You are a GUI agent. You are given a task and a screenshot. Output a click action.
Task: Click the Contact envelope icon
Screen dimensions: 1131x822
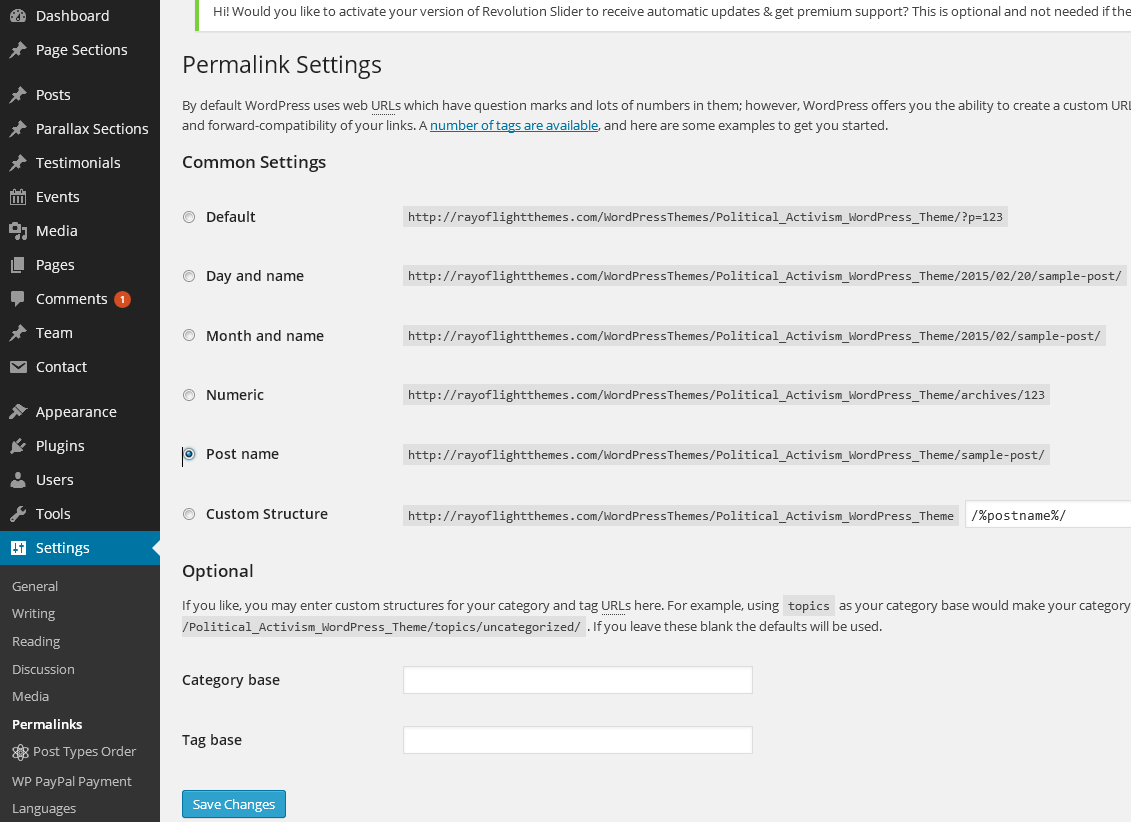[x=18, y=367]
